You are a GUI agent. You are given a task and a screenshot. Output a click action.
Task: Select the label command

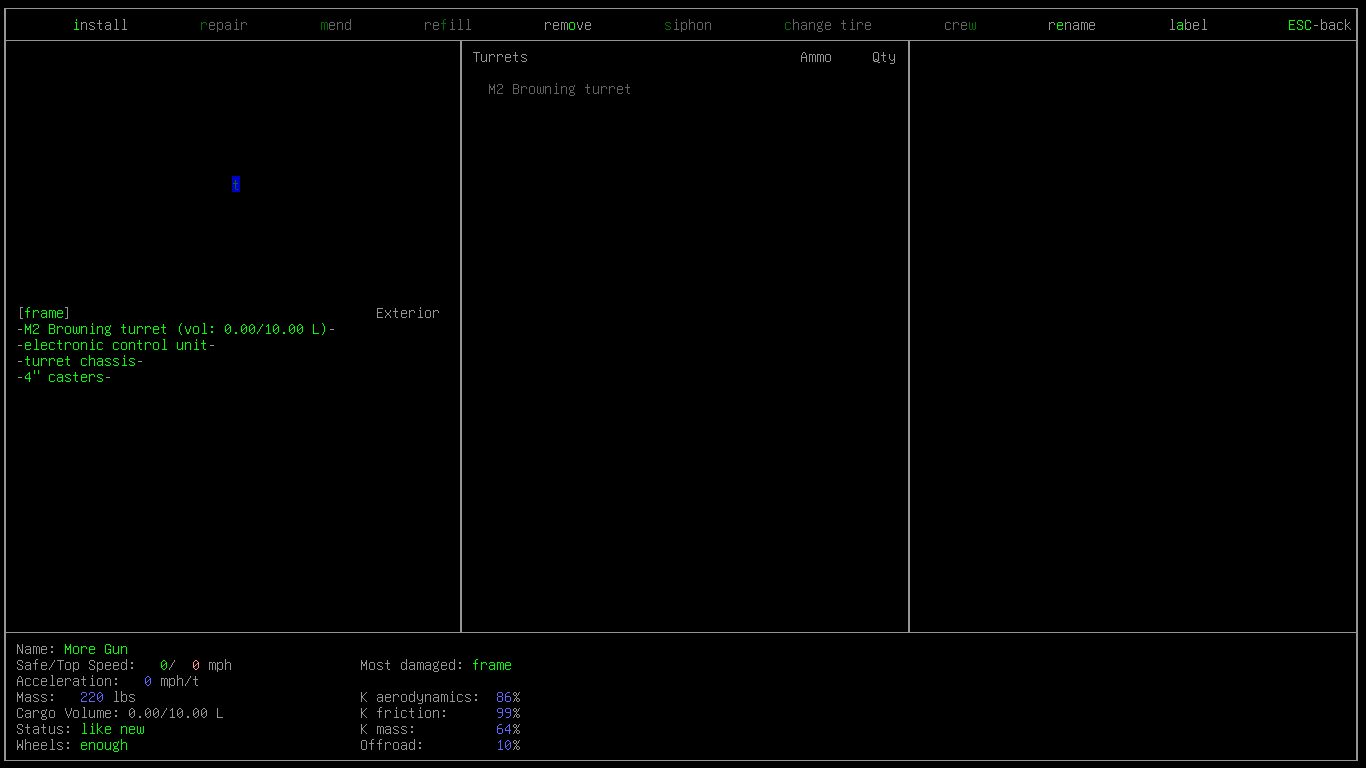coord(1188,25)
